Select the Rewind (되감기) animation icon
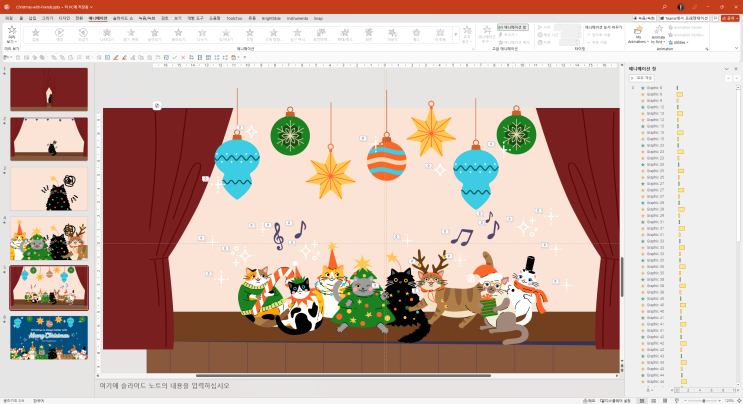The image size is (743, 404). (x=83, y=35)
